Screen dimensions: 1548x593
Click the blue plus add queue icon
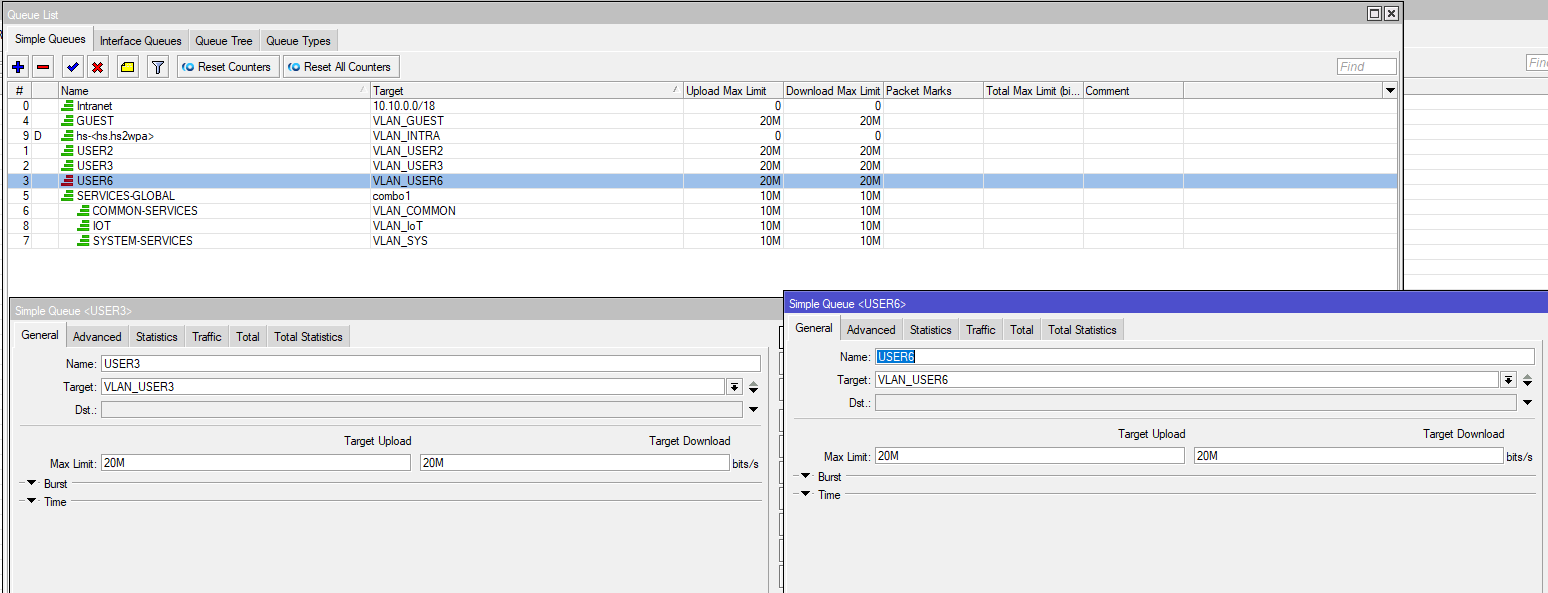point(18,67)
